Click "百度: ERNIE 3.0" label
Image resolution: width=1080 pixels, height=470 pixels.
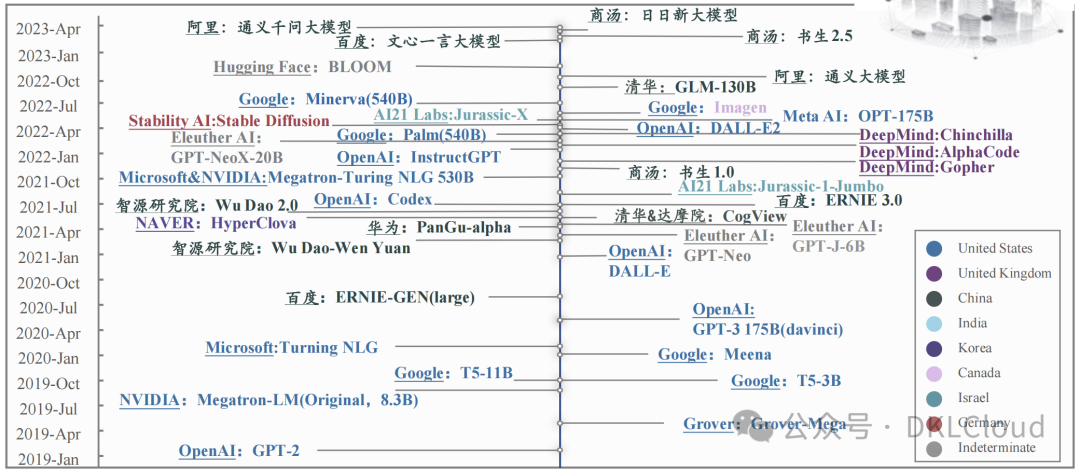(839, 201)
